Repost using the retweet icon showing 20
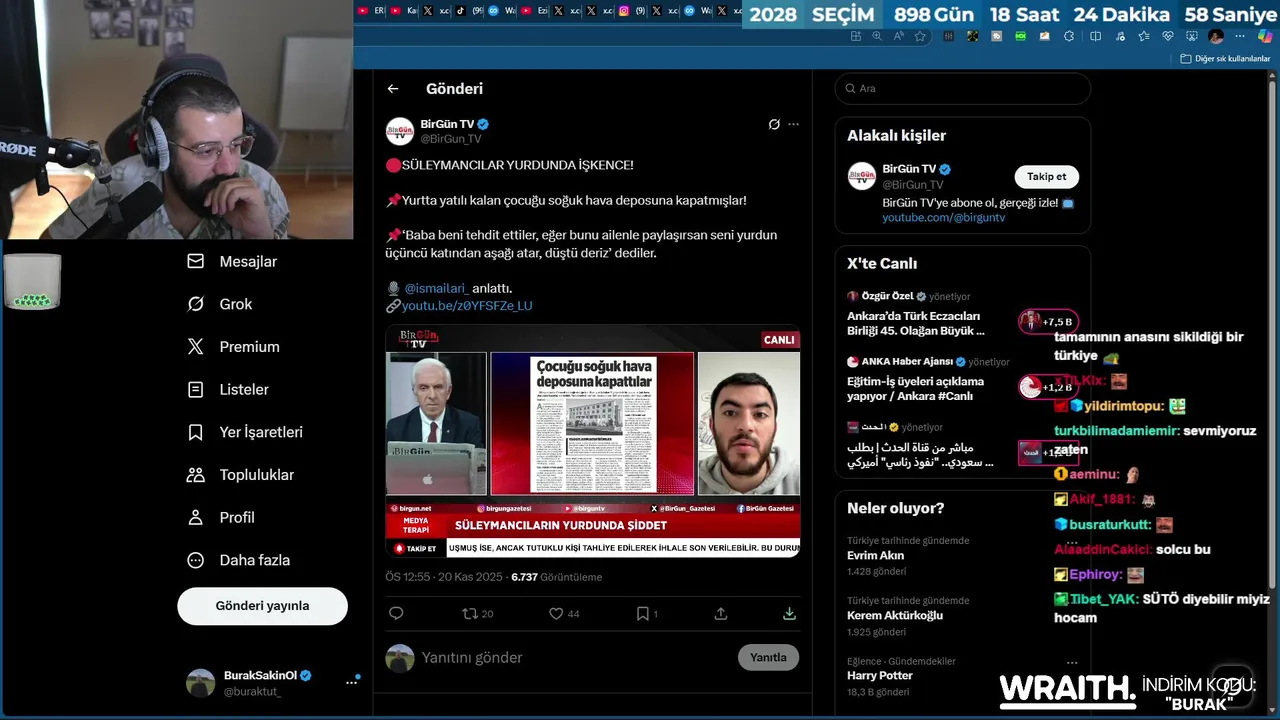This screenshot has width=1280, height=720. click(x=477, y=614)
